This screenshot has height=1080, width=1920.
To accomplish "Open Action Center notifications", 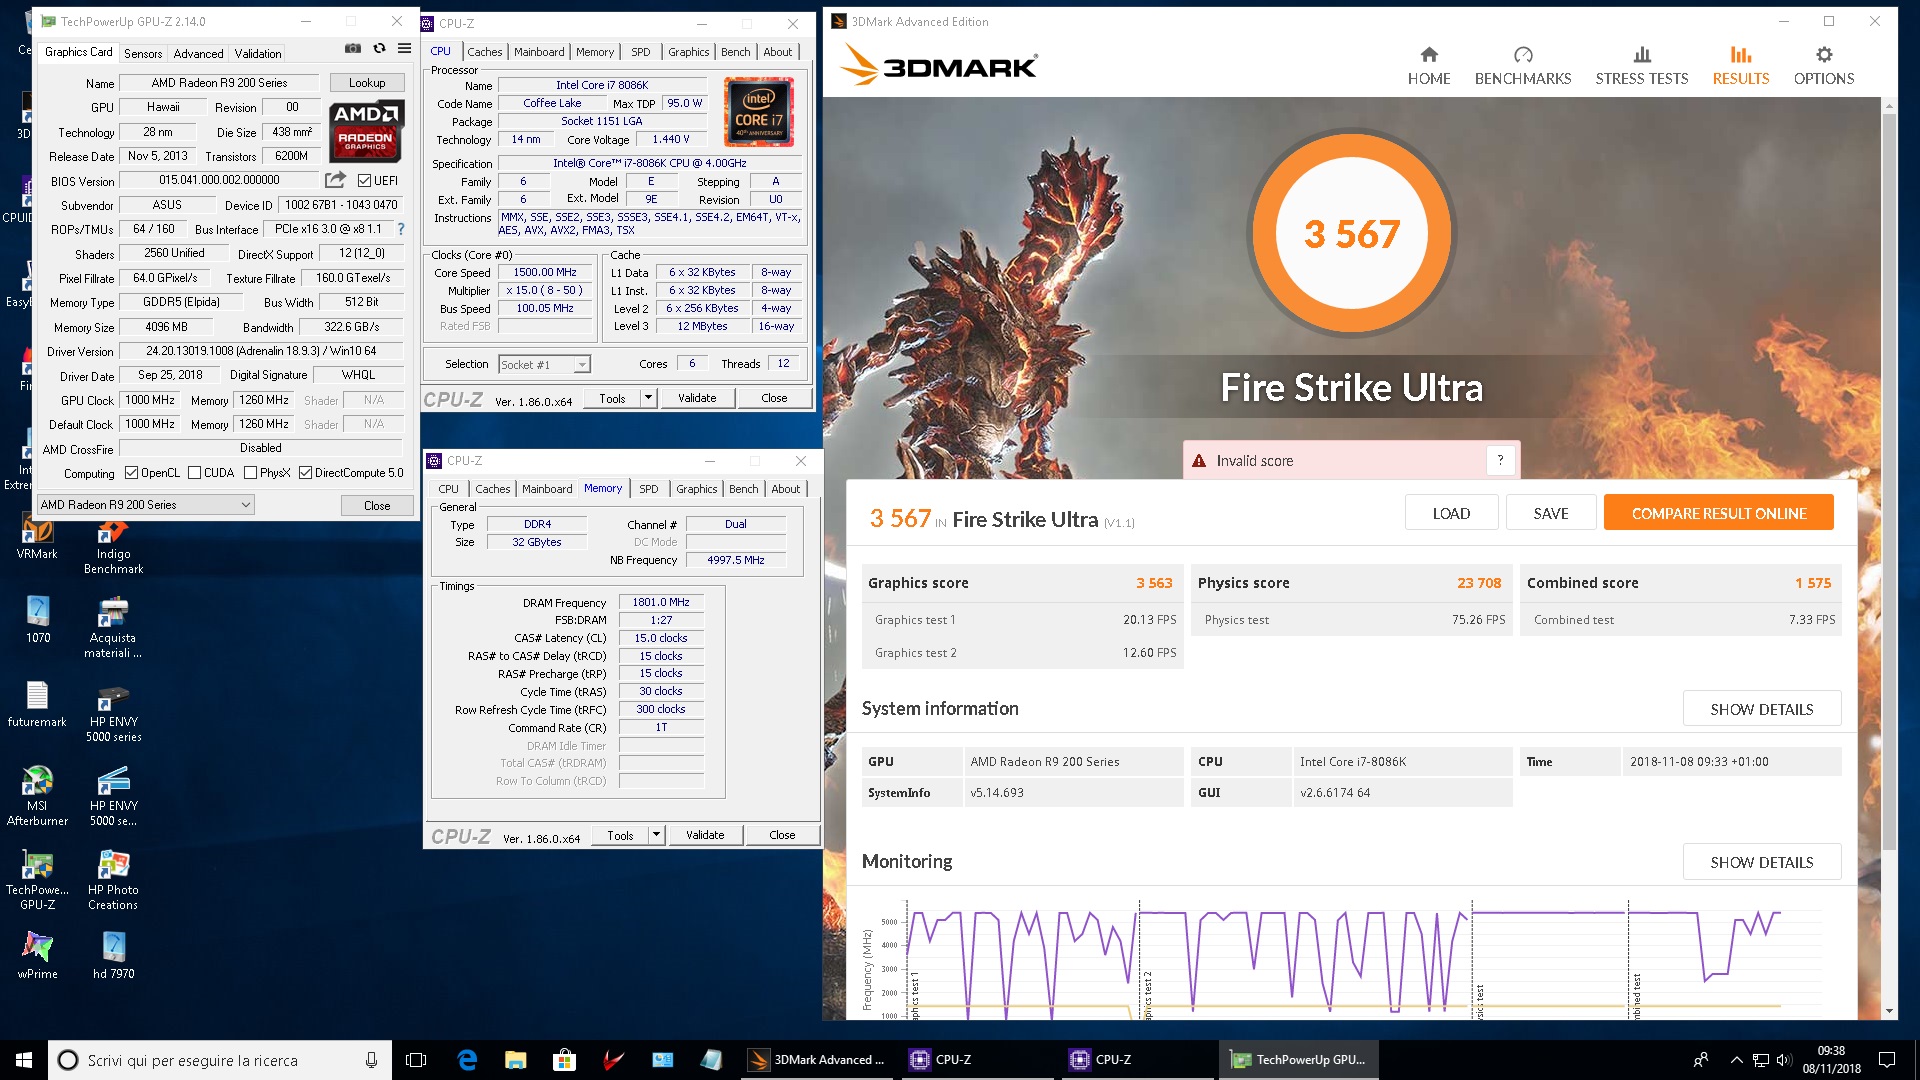I will point(1887,1060).
